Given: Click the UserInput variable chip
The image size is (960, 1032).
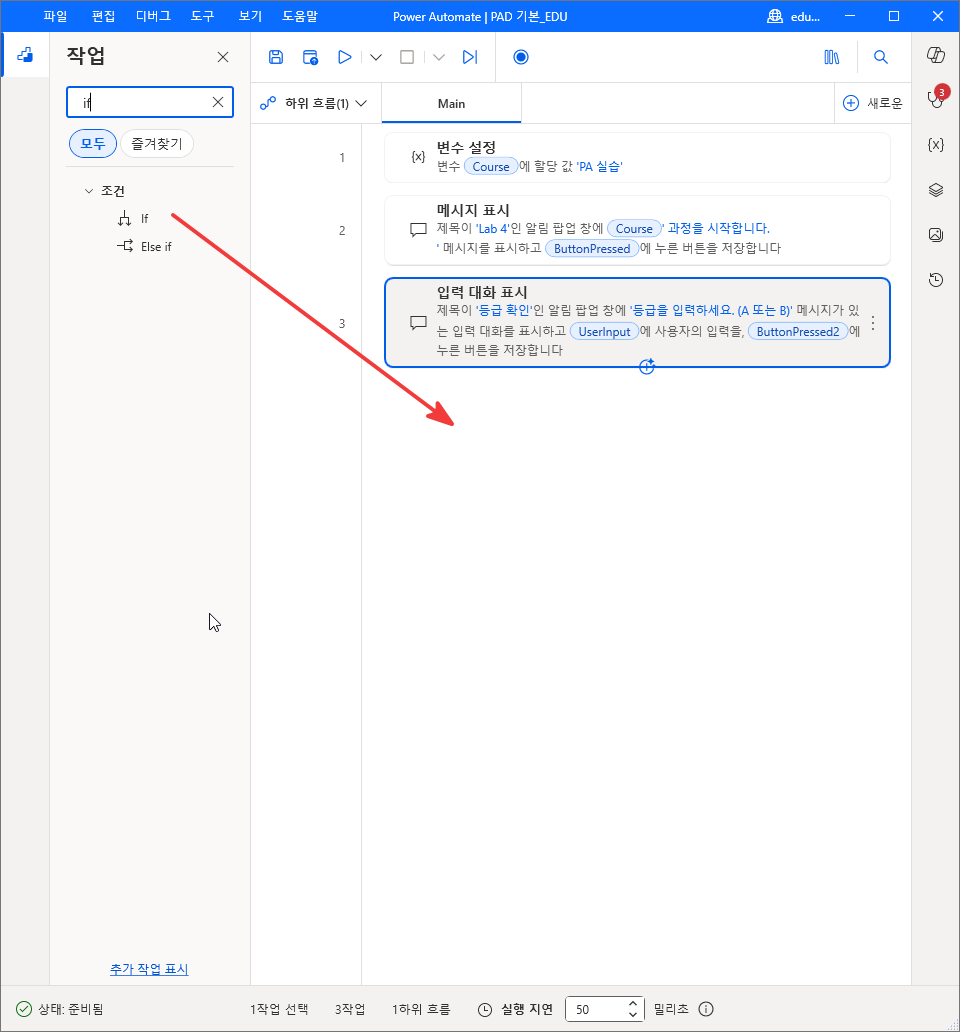Looking at the screenshot, I should (604, 332).
